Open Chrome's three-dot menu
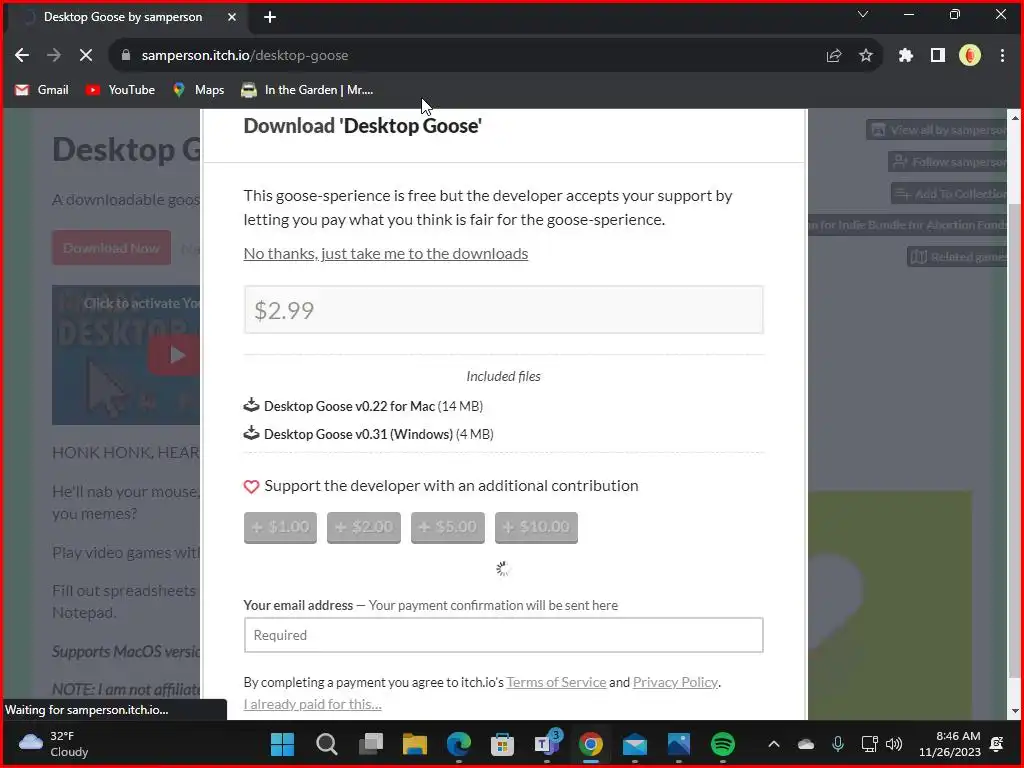The width and height of the screenshot is (1024, 768). point(1002,56)
